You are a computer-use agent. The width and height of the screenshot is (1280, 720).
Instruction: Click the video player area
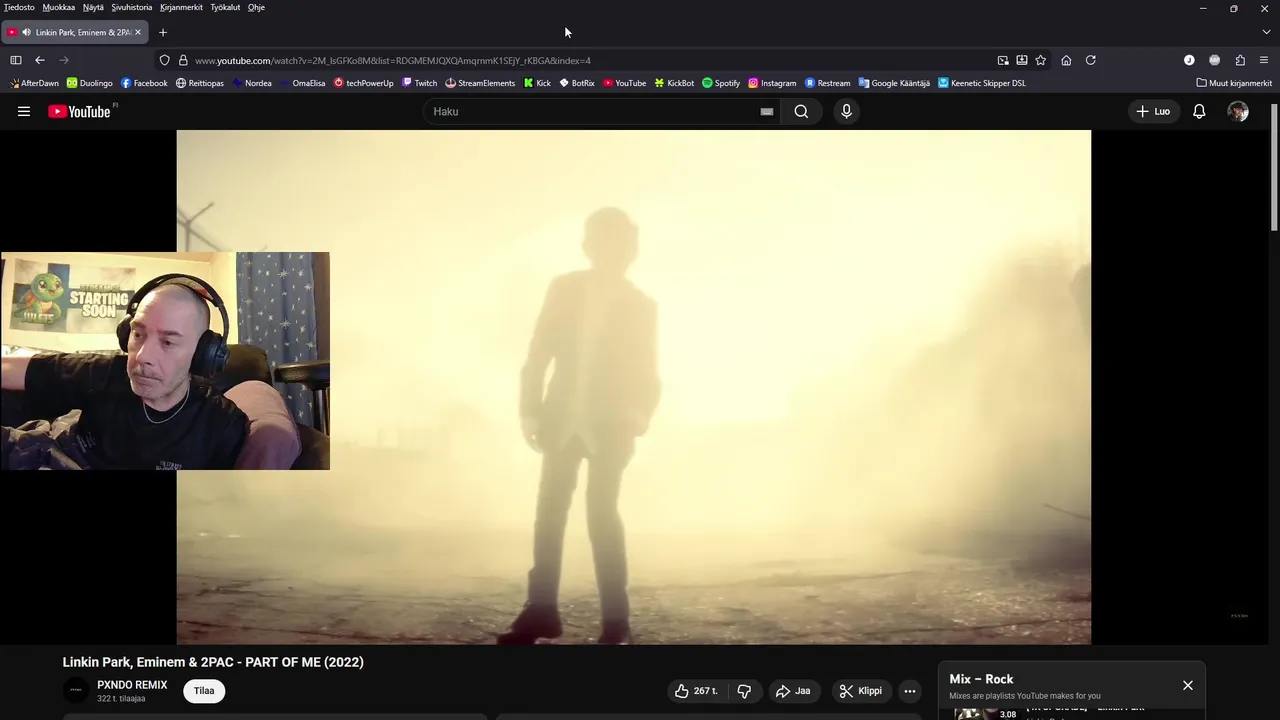(x=634, y=387)
